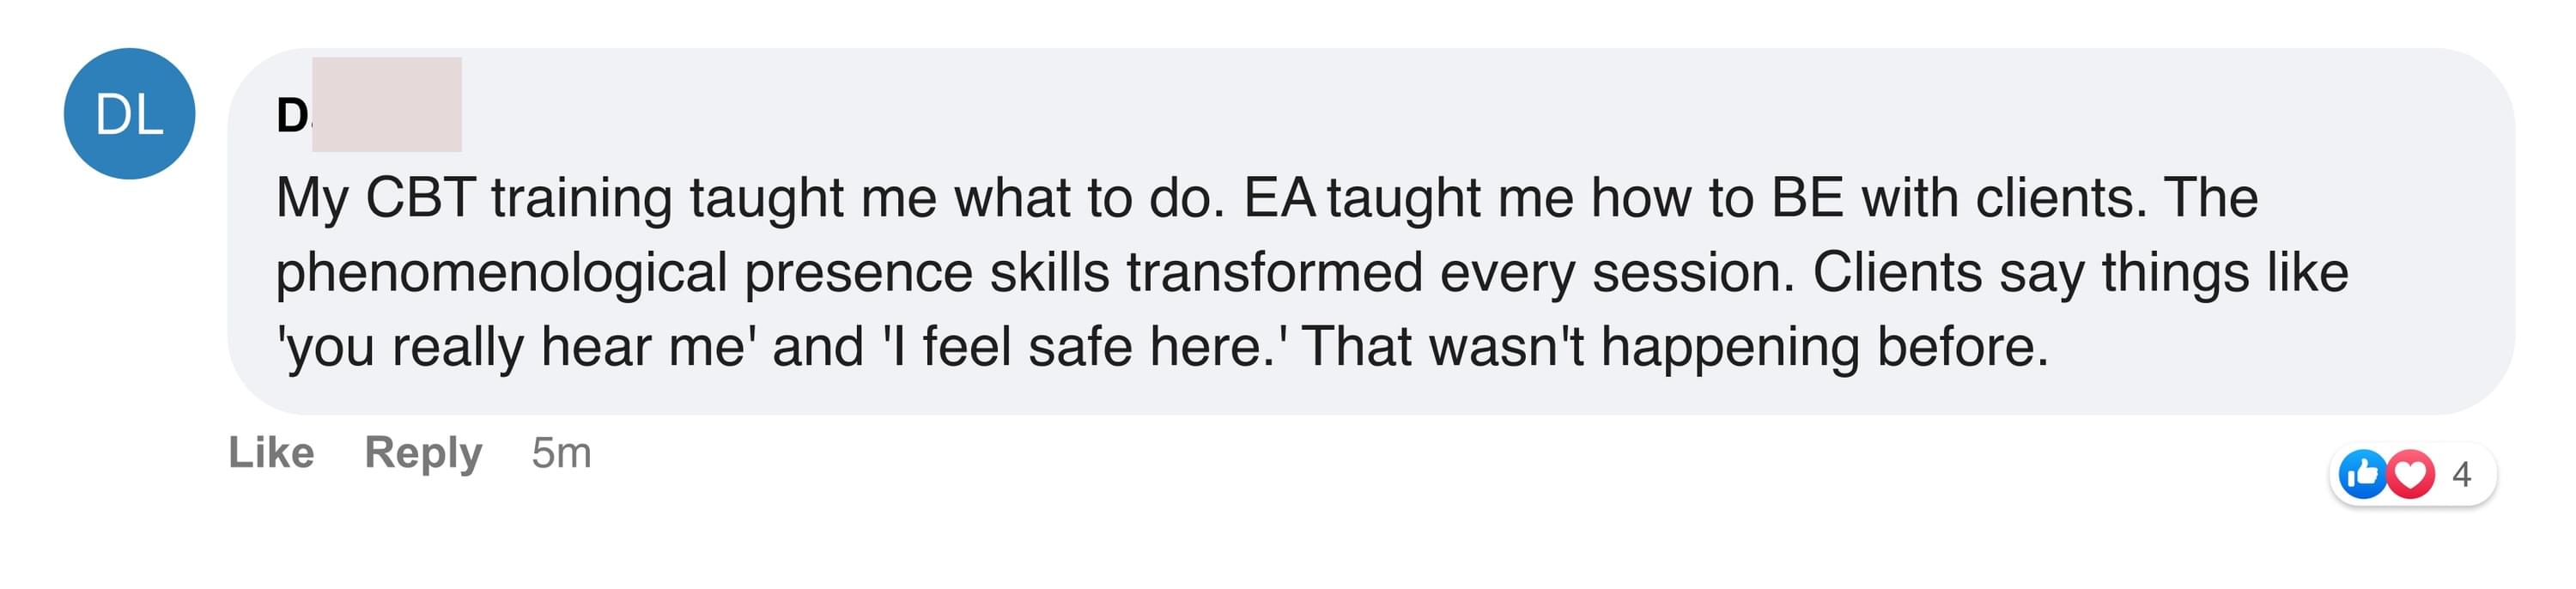Open the 5m comment timestamp
The image size is (2576, 589).
(x=561, y=453)
